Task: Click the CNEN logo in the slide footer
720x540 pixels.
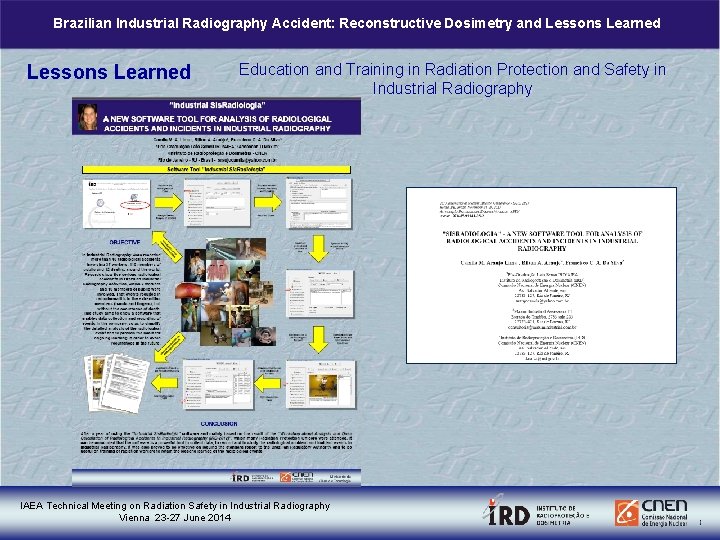Action: click(652, 512)
